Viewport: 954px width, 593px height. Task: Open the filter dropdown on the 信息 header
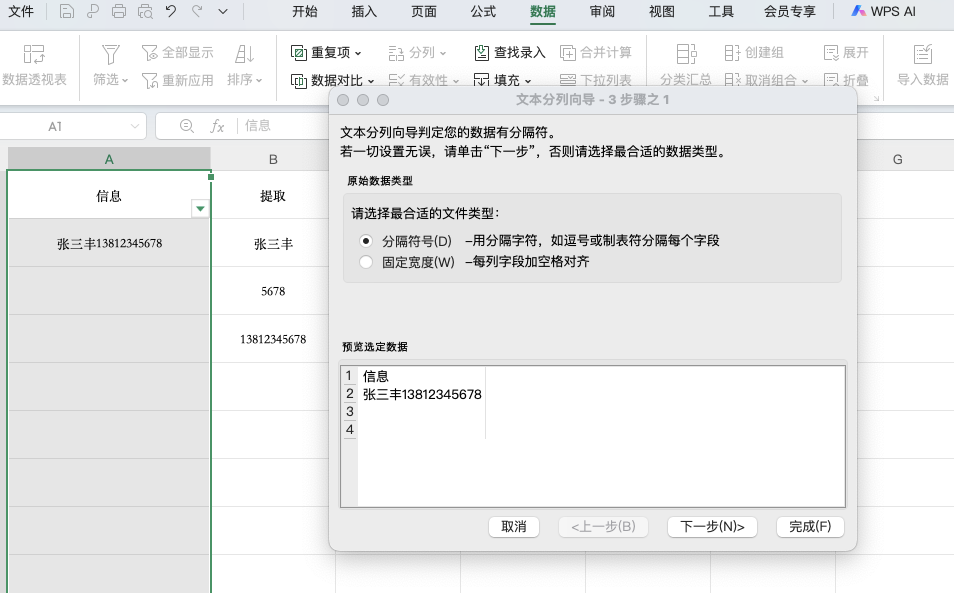(200, 208)
